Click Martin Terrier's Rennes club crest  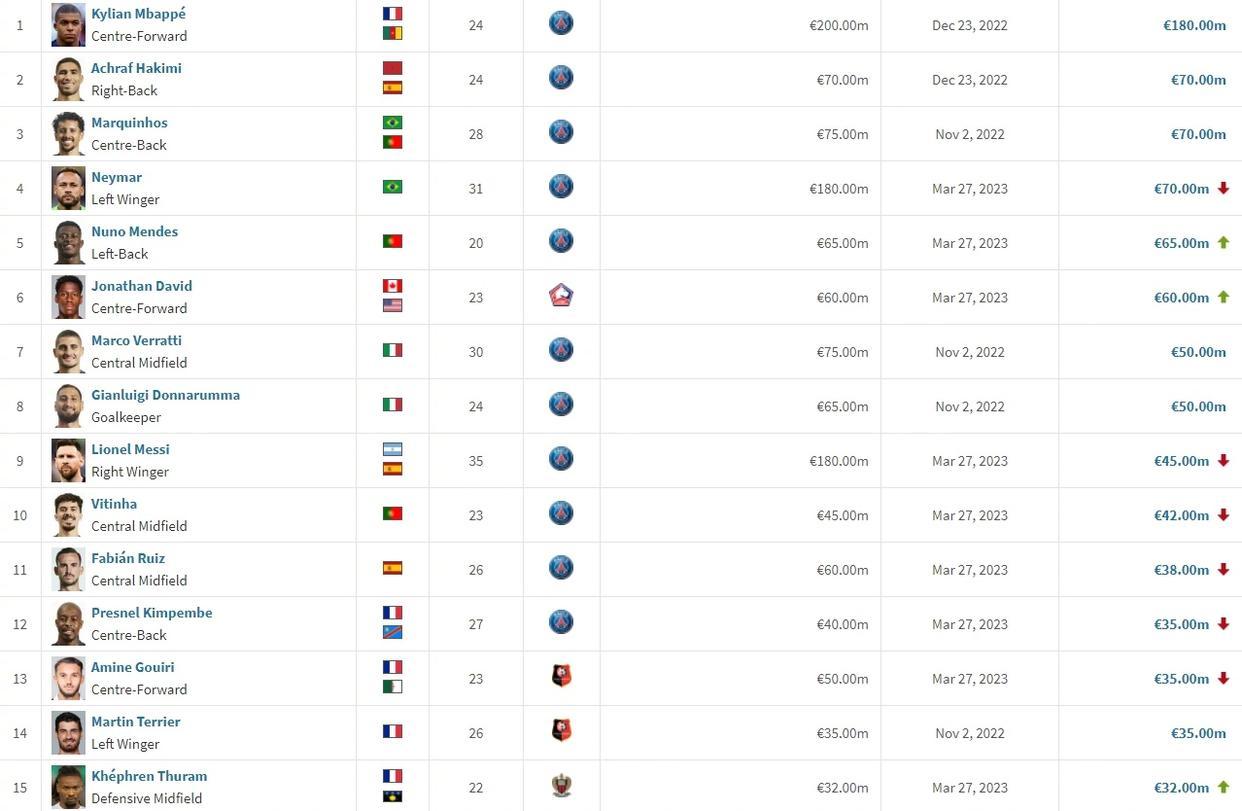coord(561,731)
